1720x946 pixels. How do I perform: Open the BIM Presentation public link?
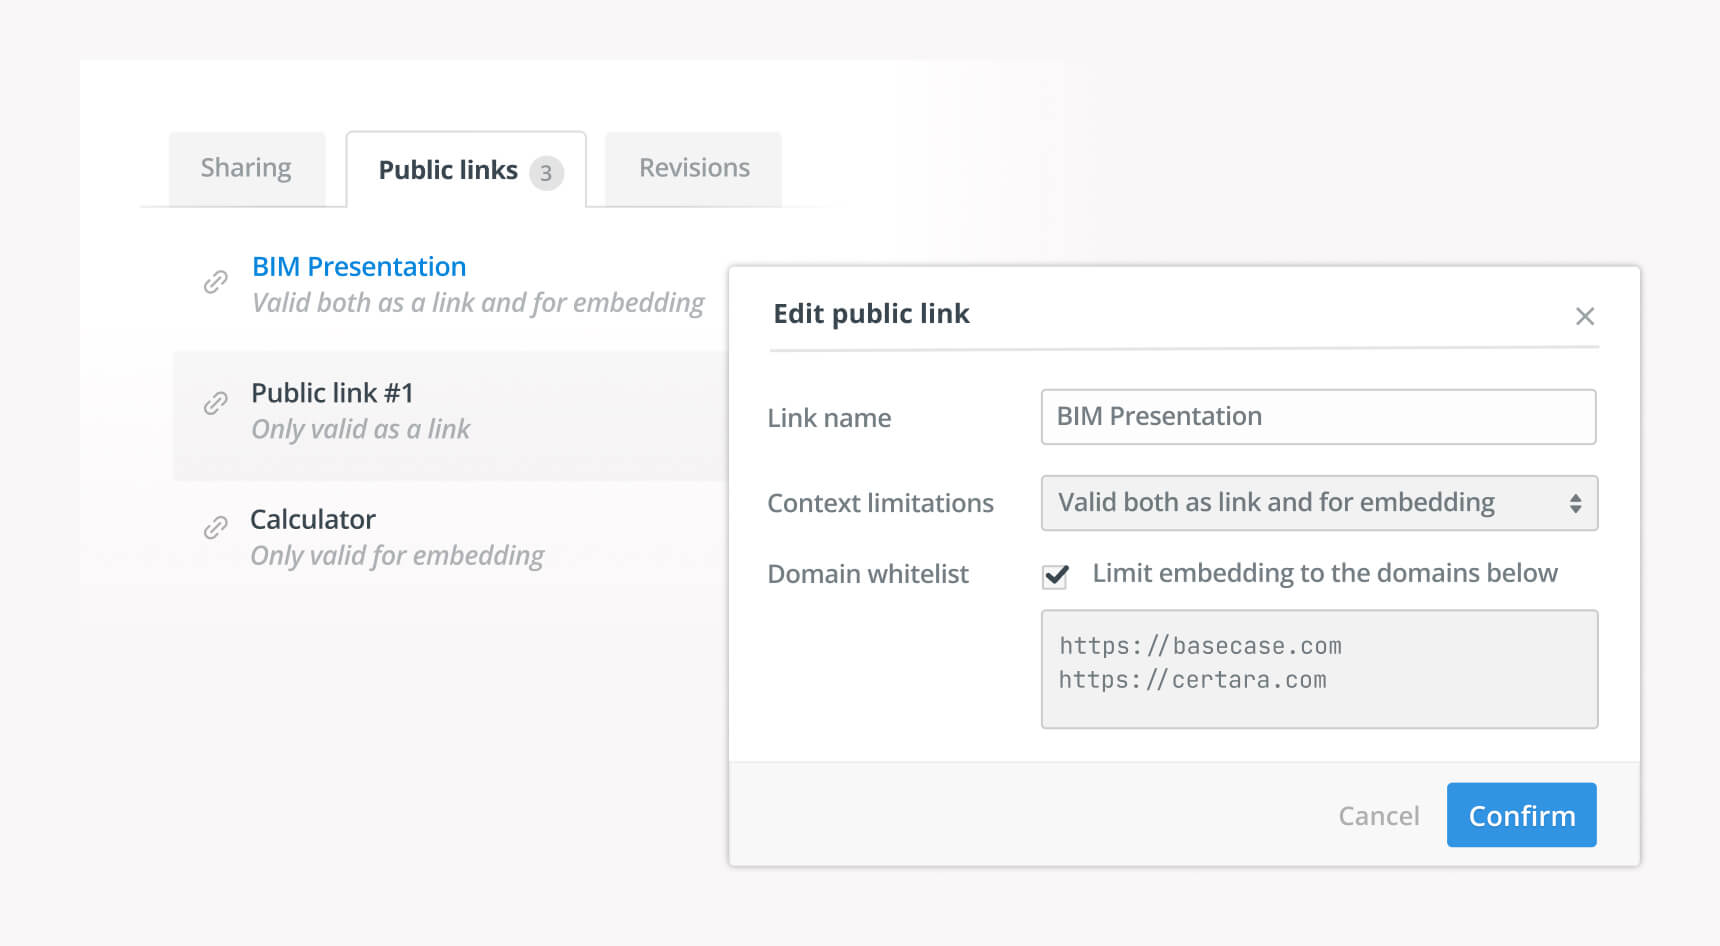click(358, 266)
